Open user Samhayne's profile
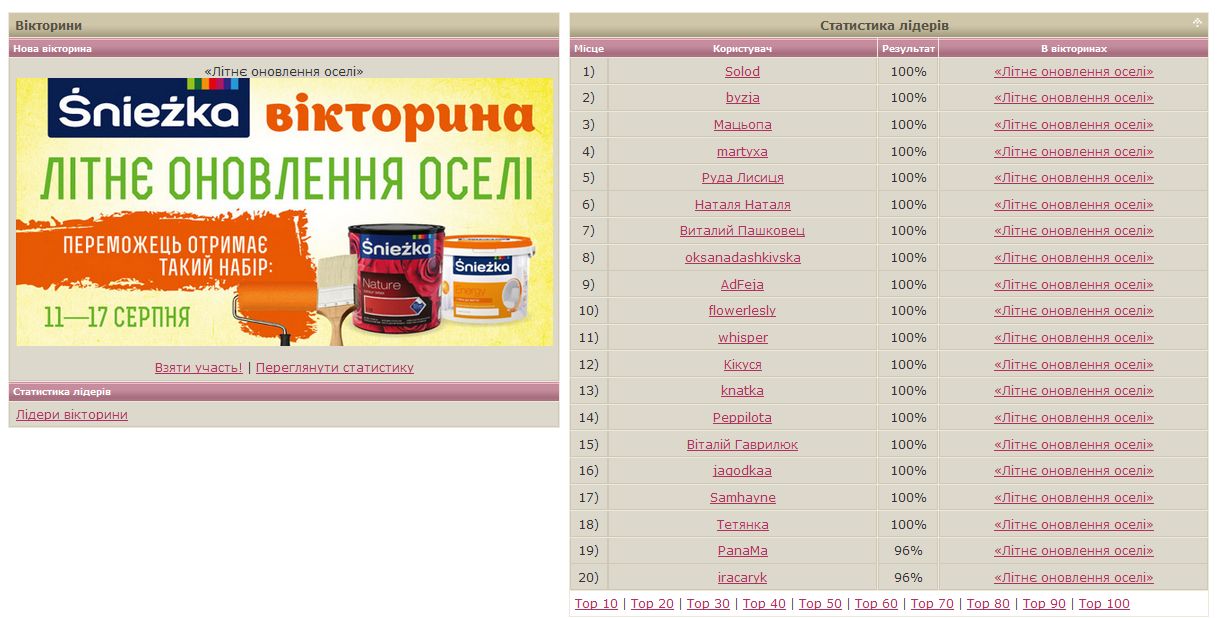The height and width of the screenshot is (618, 1217). [742, 497]
